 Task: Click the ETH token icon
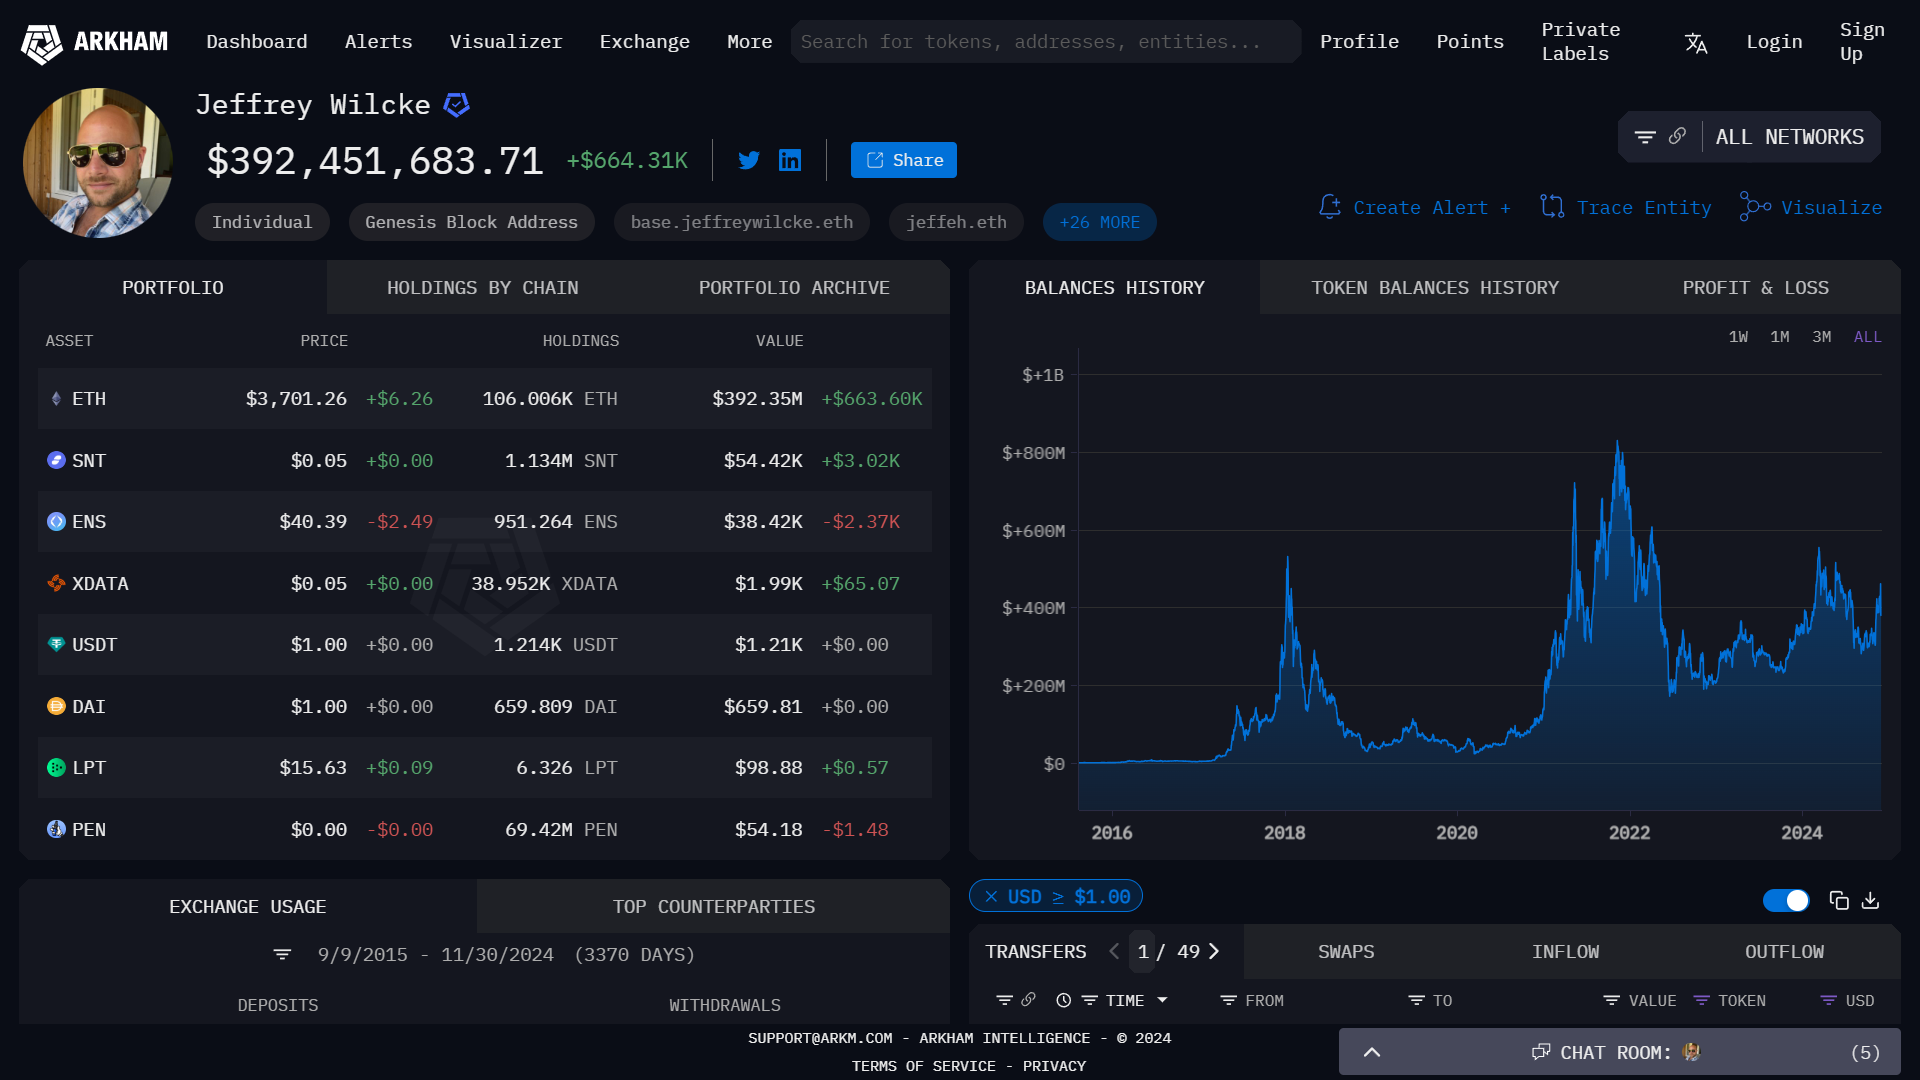tap(56, 399)
